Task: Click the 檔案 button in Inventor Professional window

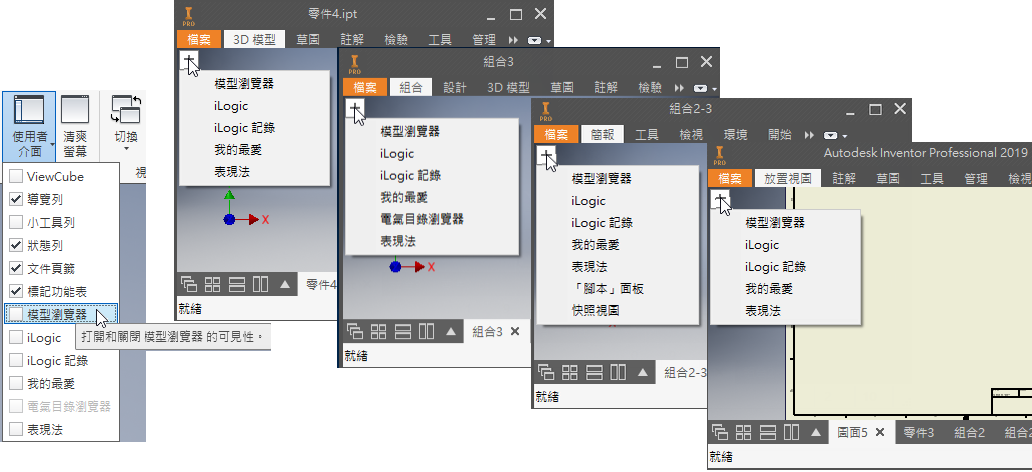Action: [x=729, y=178]
